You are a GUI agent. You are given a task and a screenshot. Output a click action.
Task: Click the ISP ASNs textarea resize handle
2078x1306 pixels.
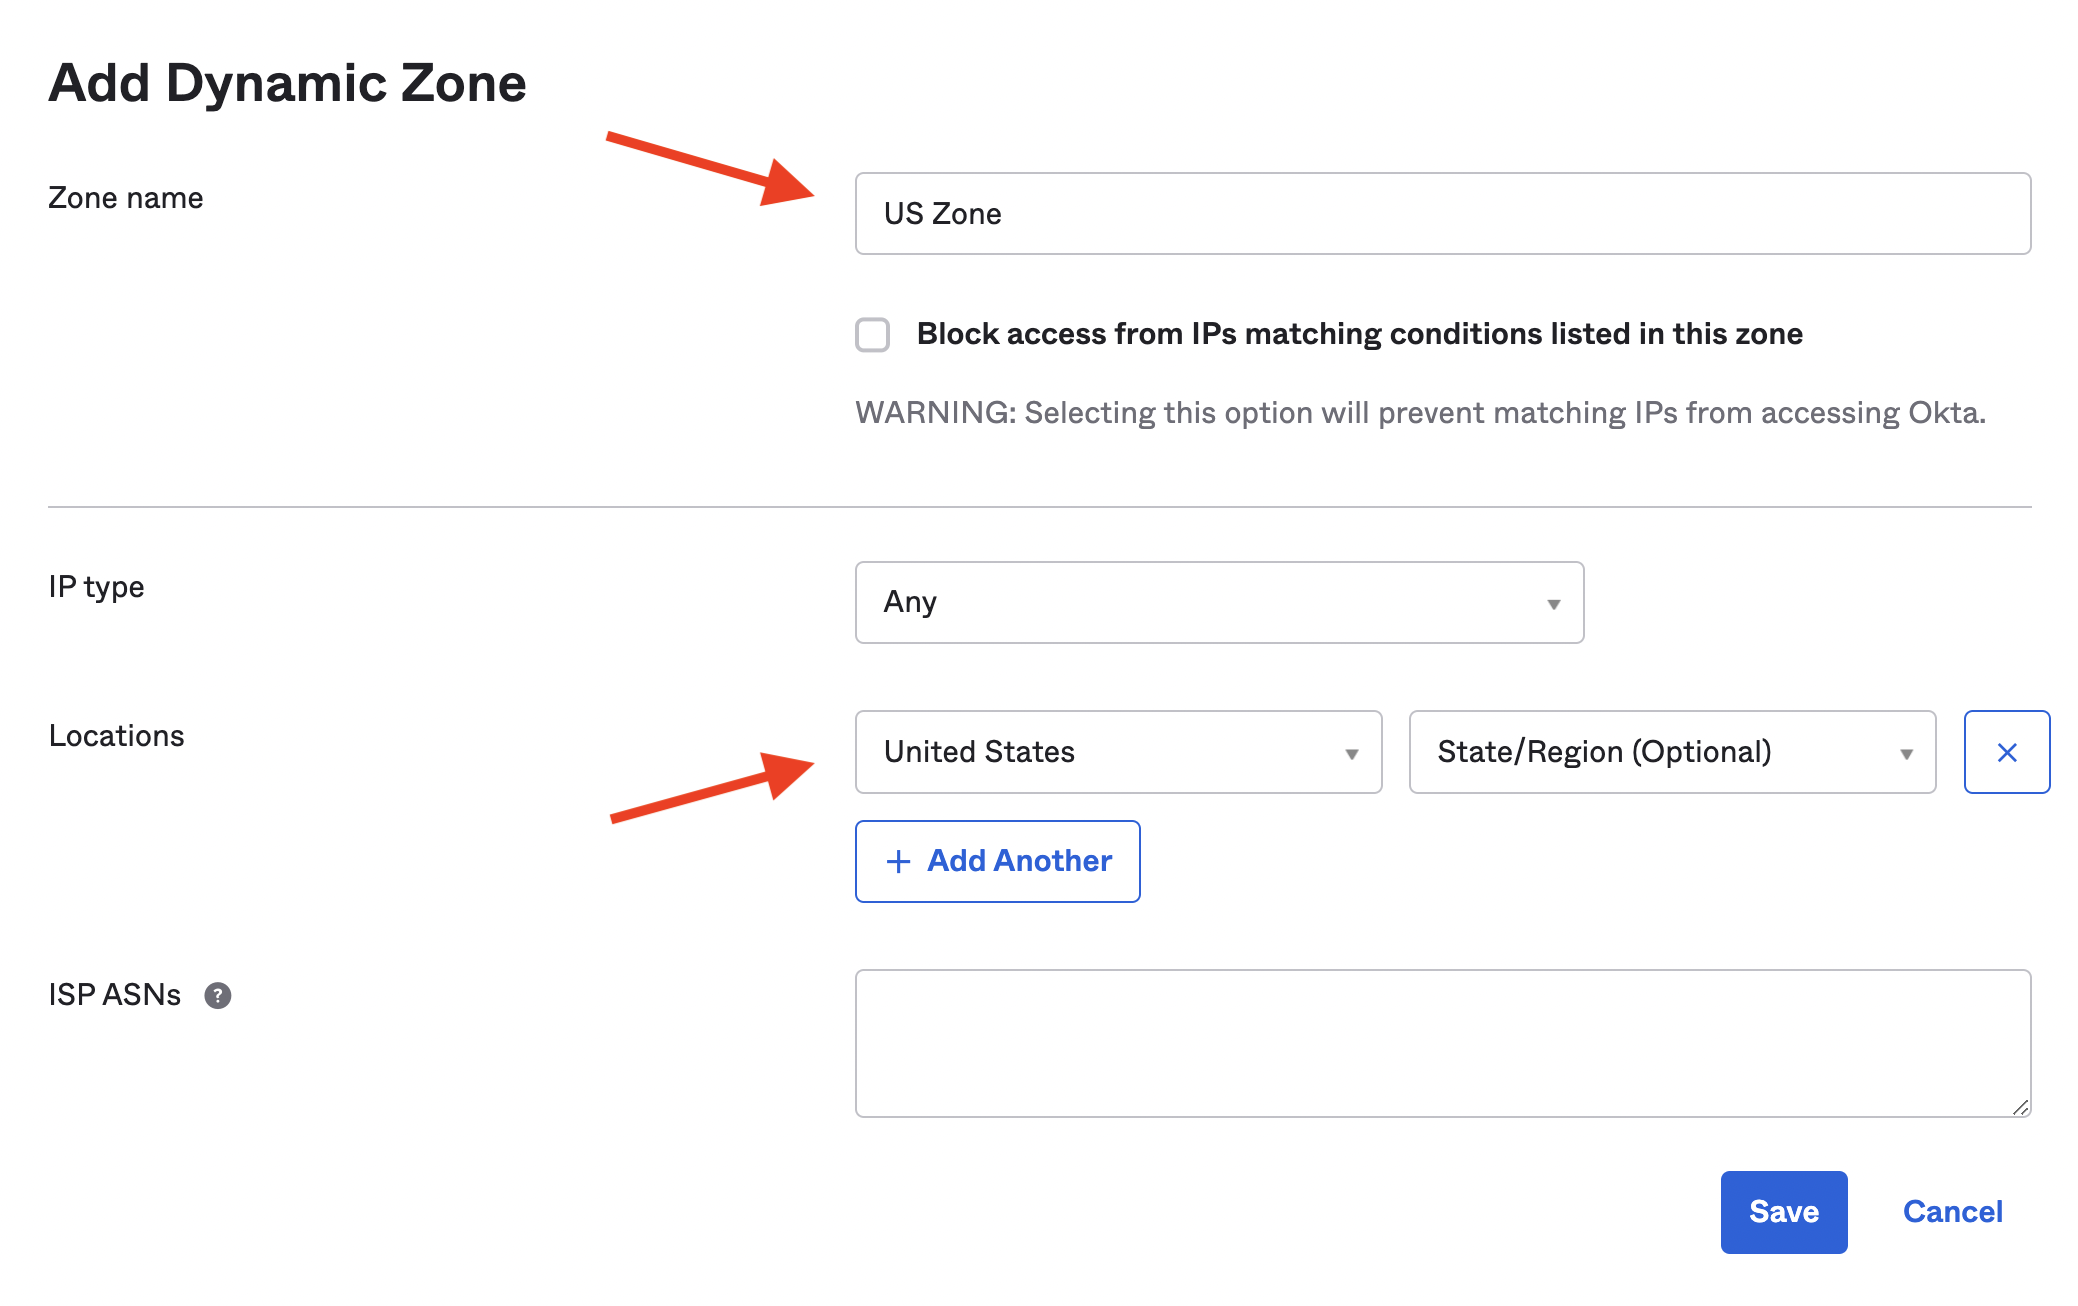2020,1107
